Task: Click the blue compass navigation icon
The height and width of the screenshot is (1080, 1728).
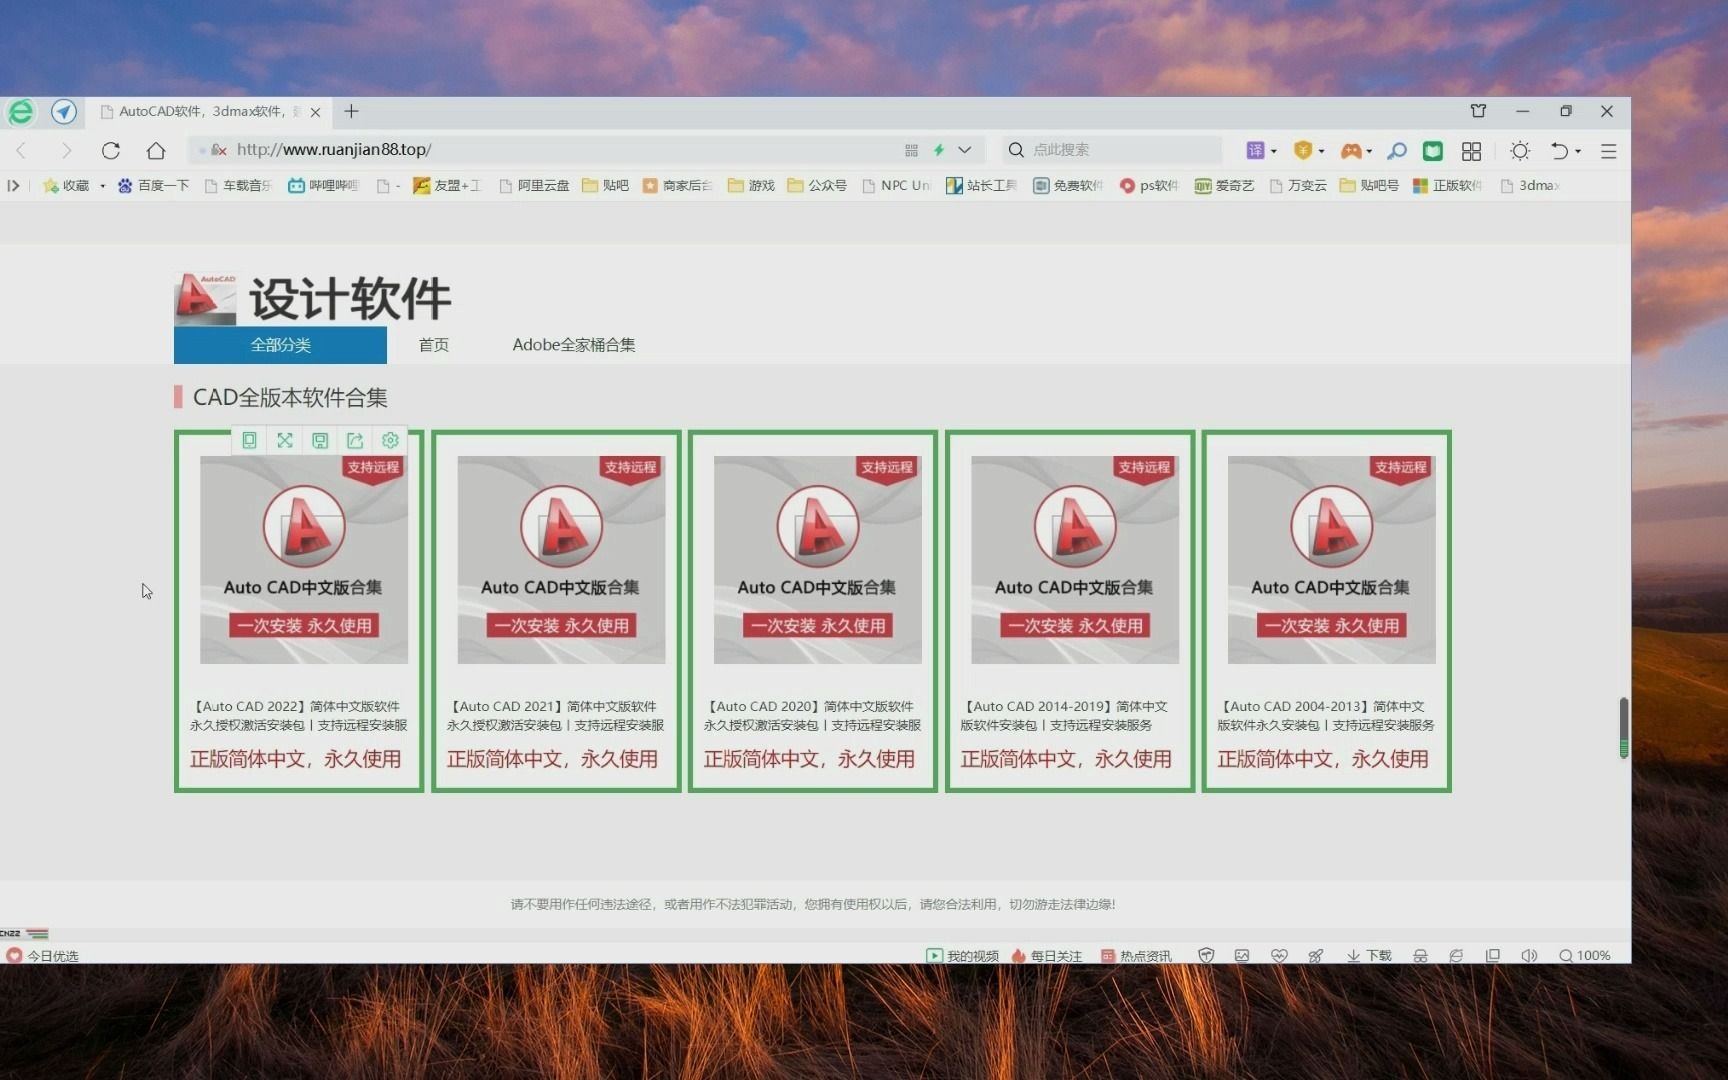Action: (x=64, y=112)
